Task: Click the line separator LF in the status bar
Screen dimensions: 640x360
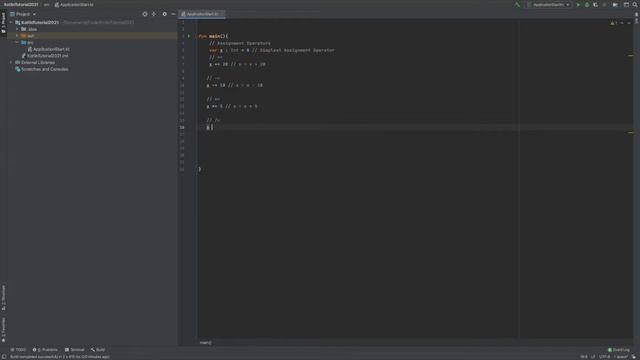Action: pyautogui.click(x=593, y=357)
